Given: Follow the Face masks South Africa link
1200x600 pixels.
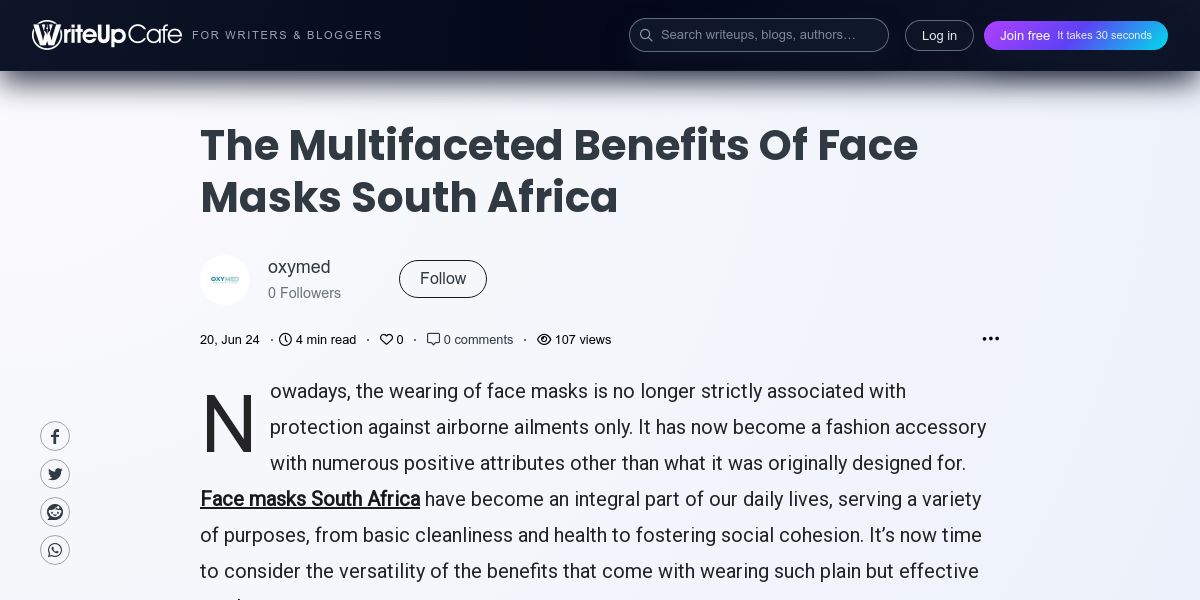Looking at the screenshot, I should click(310, 499).
